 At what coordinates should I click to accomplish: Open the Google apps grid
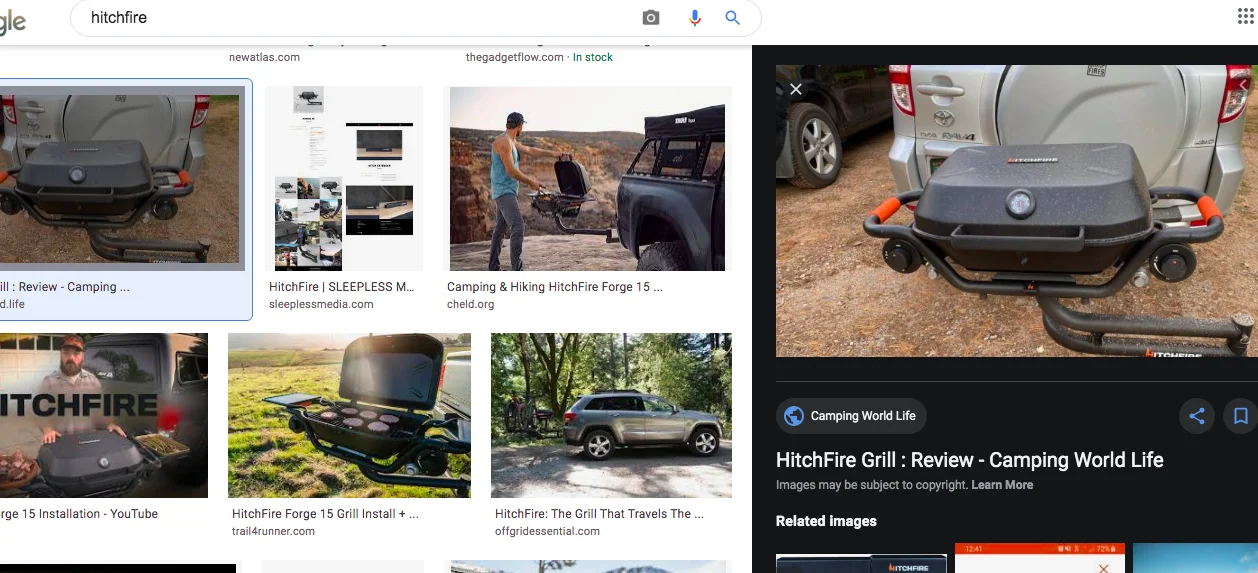pyautogui.click(x=1245, y=17)
